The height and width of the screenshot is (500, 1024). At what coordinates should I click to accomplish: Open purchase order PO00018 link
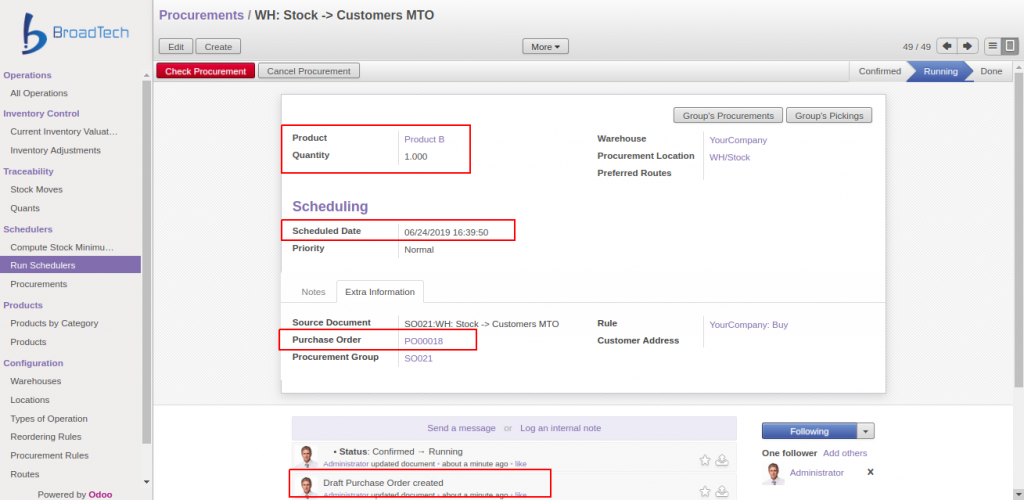(x=424, y=341)
